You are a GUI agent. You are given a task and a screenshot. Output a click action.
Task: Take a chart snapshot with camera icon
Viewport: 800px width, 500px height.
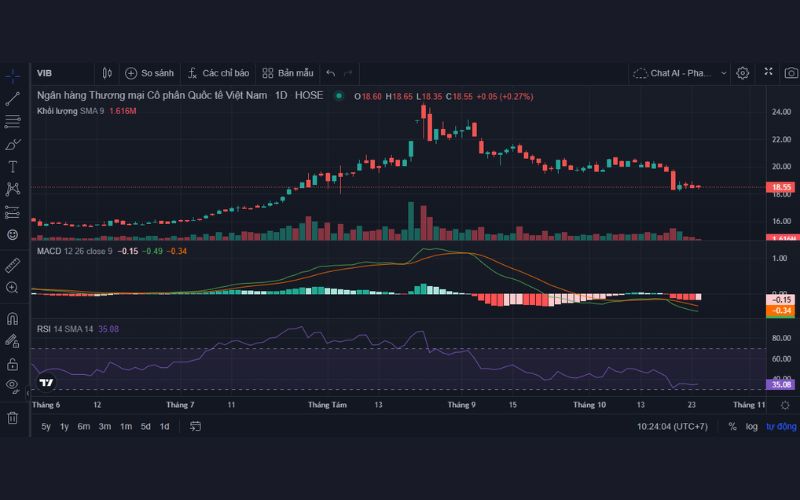pyautogui.click(x=791, y=73)
